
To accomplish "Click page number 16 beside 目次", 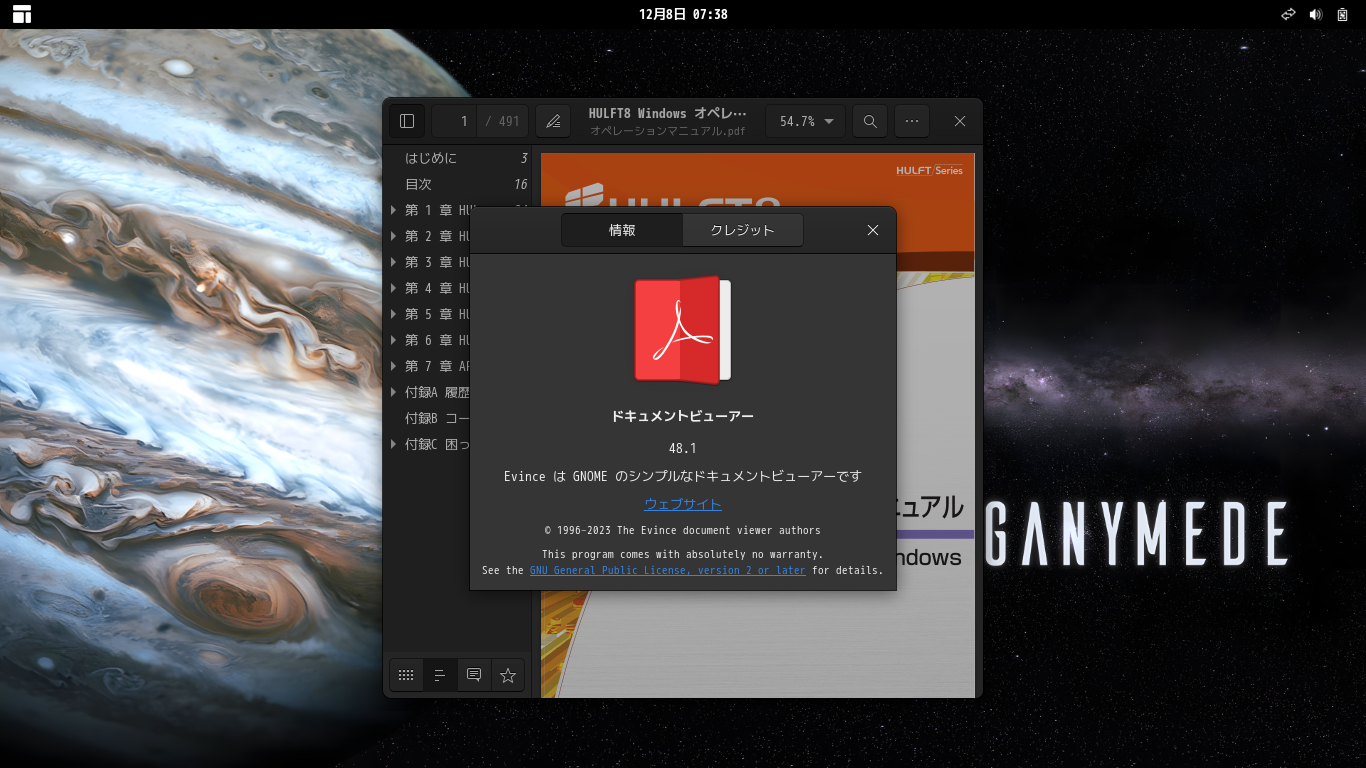I will [521, 184].
